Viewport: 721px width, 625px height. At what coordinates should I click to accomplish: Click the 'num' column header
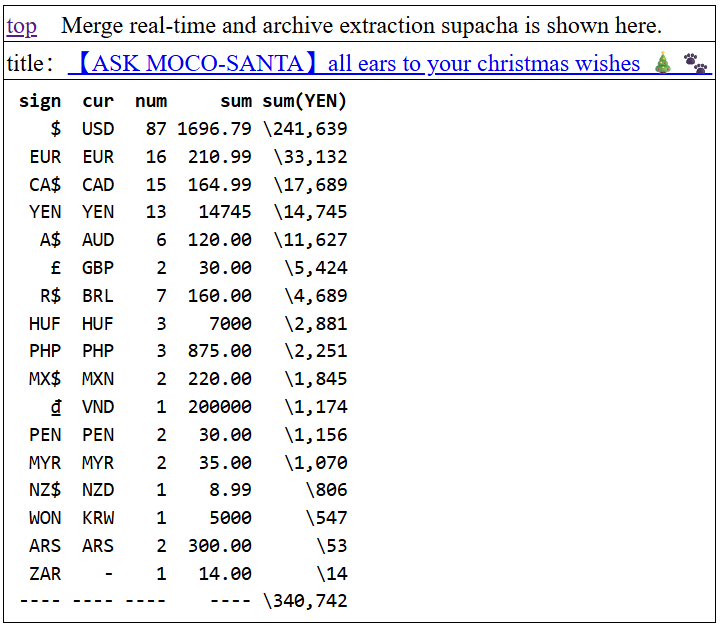coord(151,101)
